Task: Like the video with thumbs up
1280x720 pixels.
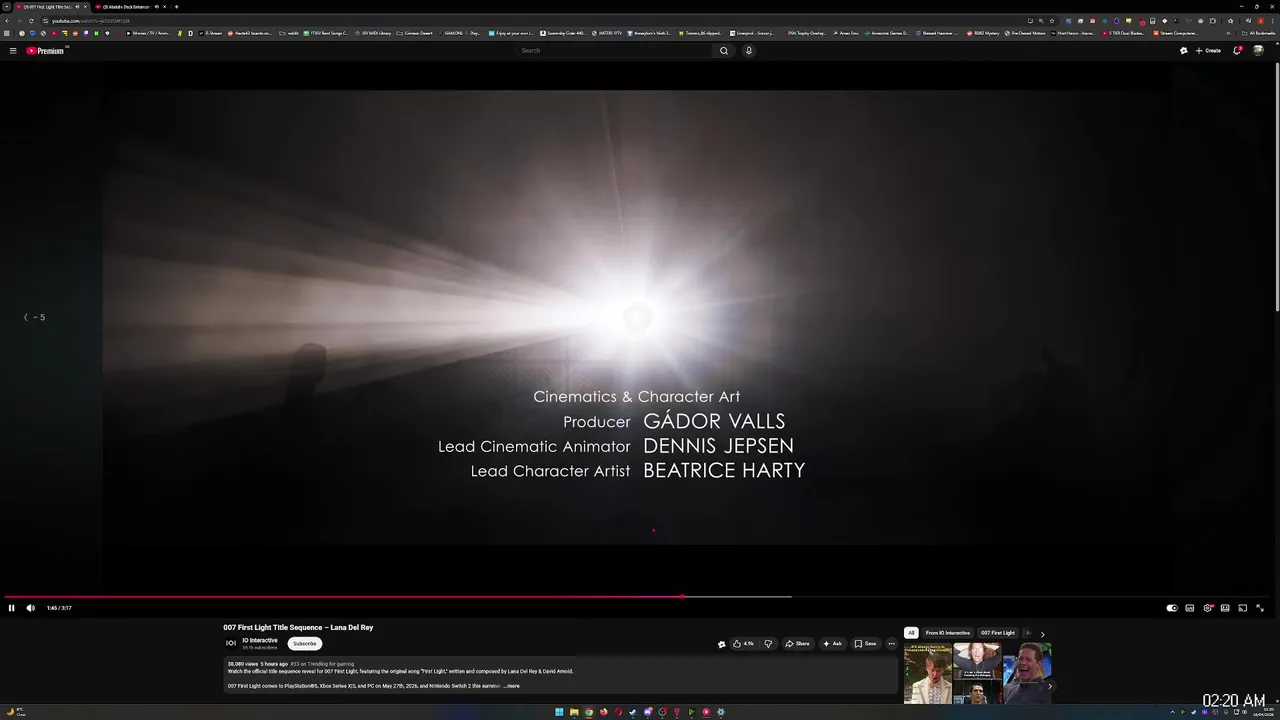Action: click(743, 644)
